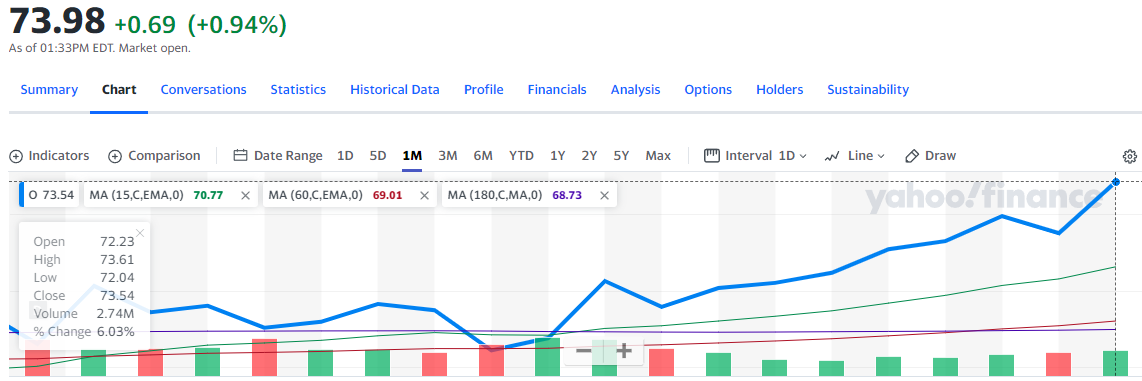Select the 1M range
Image resolution: width=1142 pixels, height=381 pixels.
click(x=412, y=156)
